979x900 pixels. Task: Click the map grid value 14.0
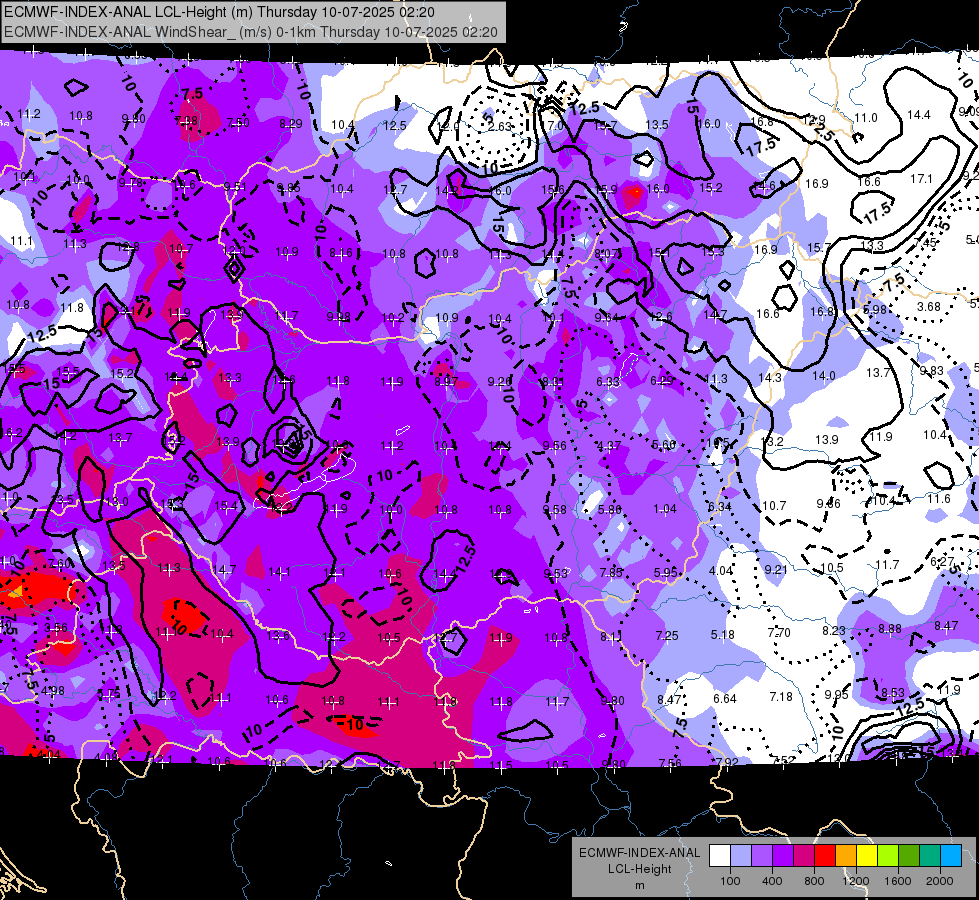pyautogui.click(x=824, y=375)
